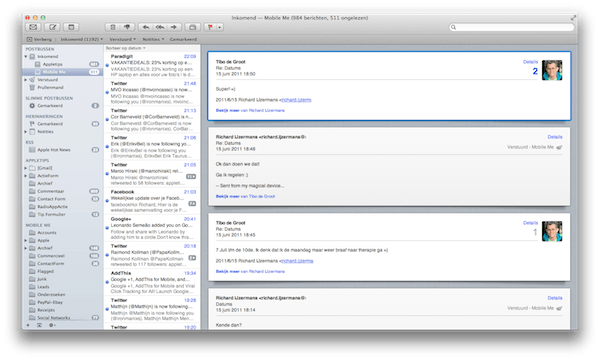
Task: Show mail activity using the bottom sidebar icon
Action: (39, 325)
